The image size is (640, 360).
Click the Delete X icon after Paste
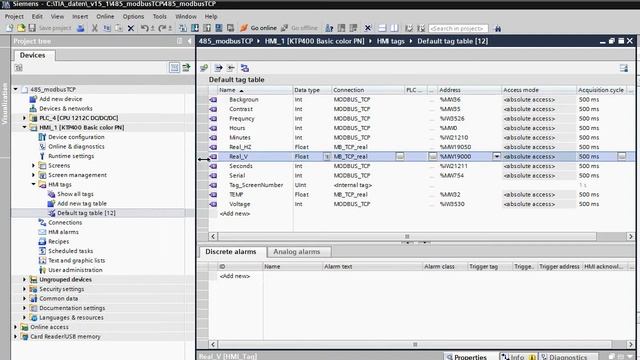(131, 28)
